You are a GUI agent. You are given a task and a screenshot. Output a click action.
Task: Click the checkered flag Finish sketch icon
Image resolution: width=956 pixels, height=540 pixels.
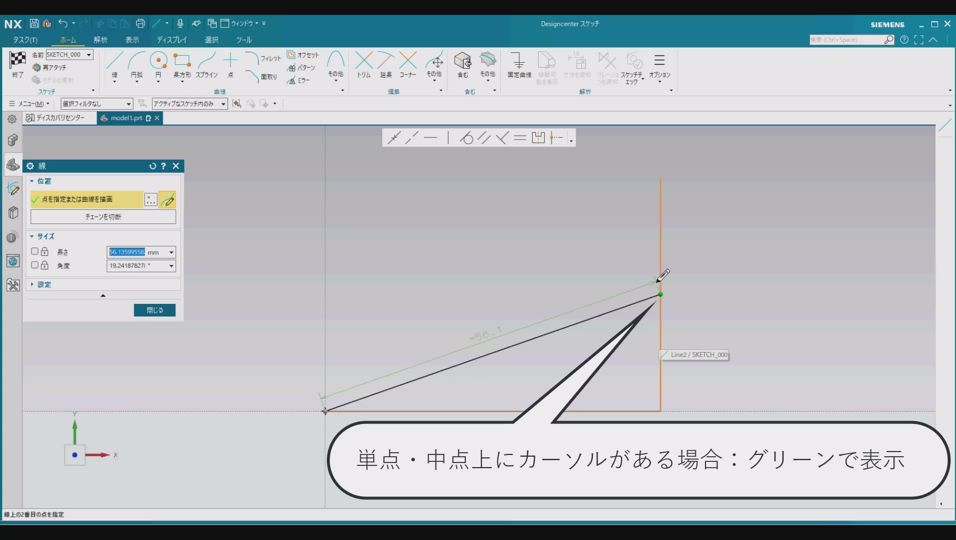tap(17, 60)
